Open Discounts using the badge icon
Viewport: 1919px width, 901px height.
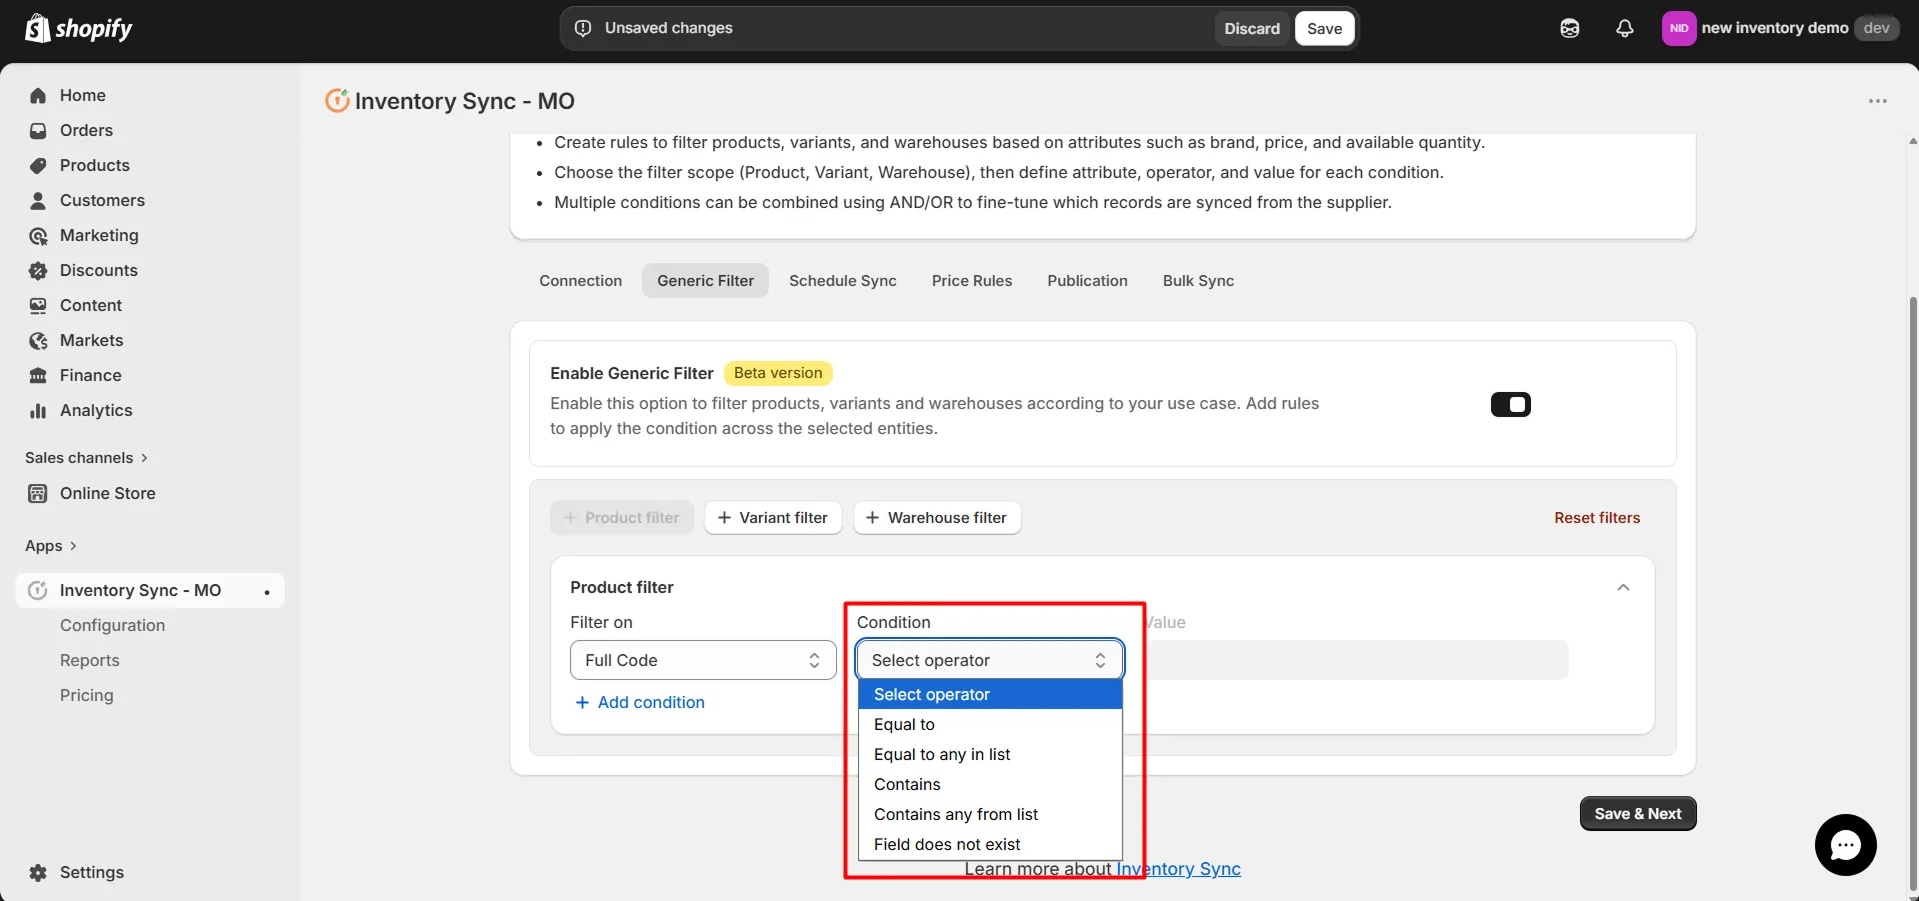tap(37, 271)
